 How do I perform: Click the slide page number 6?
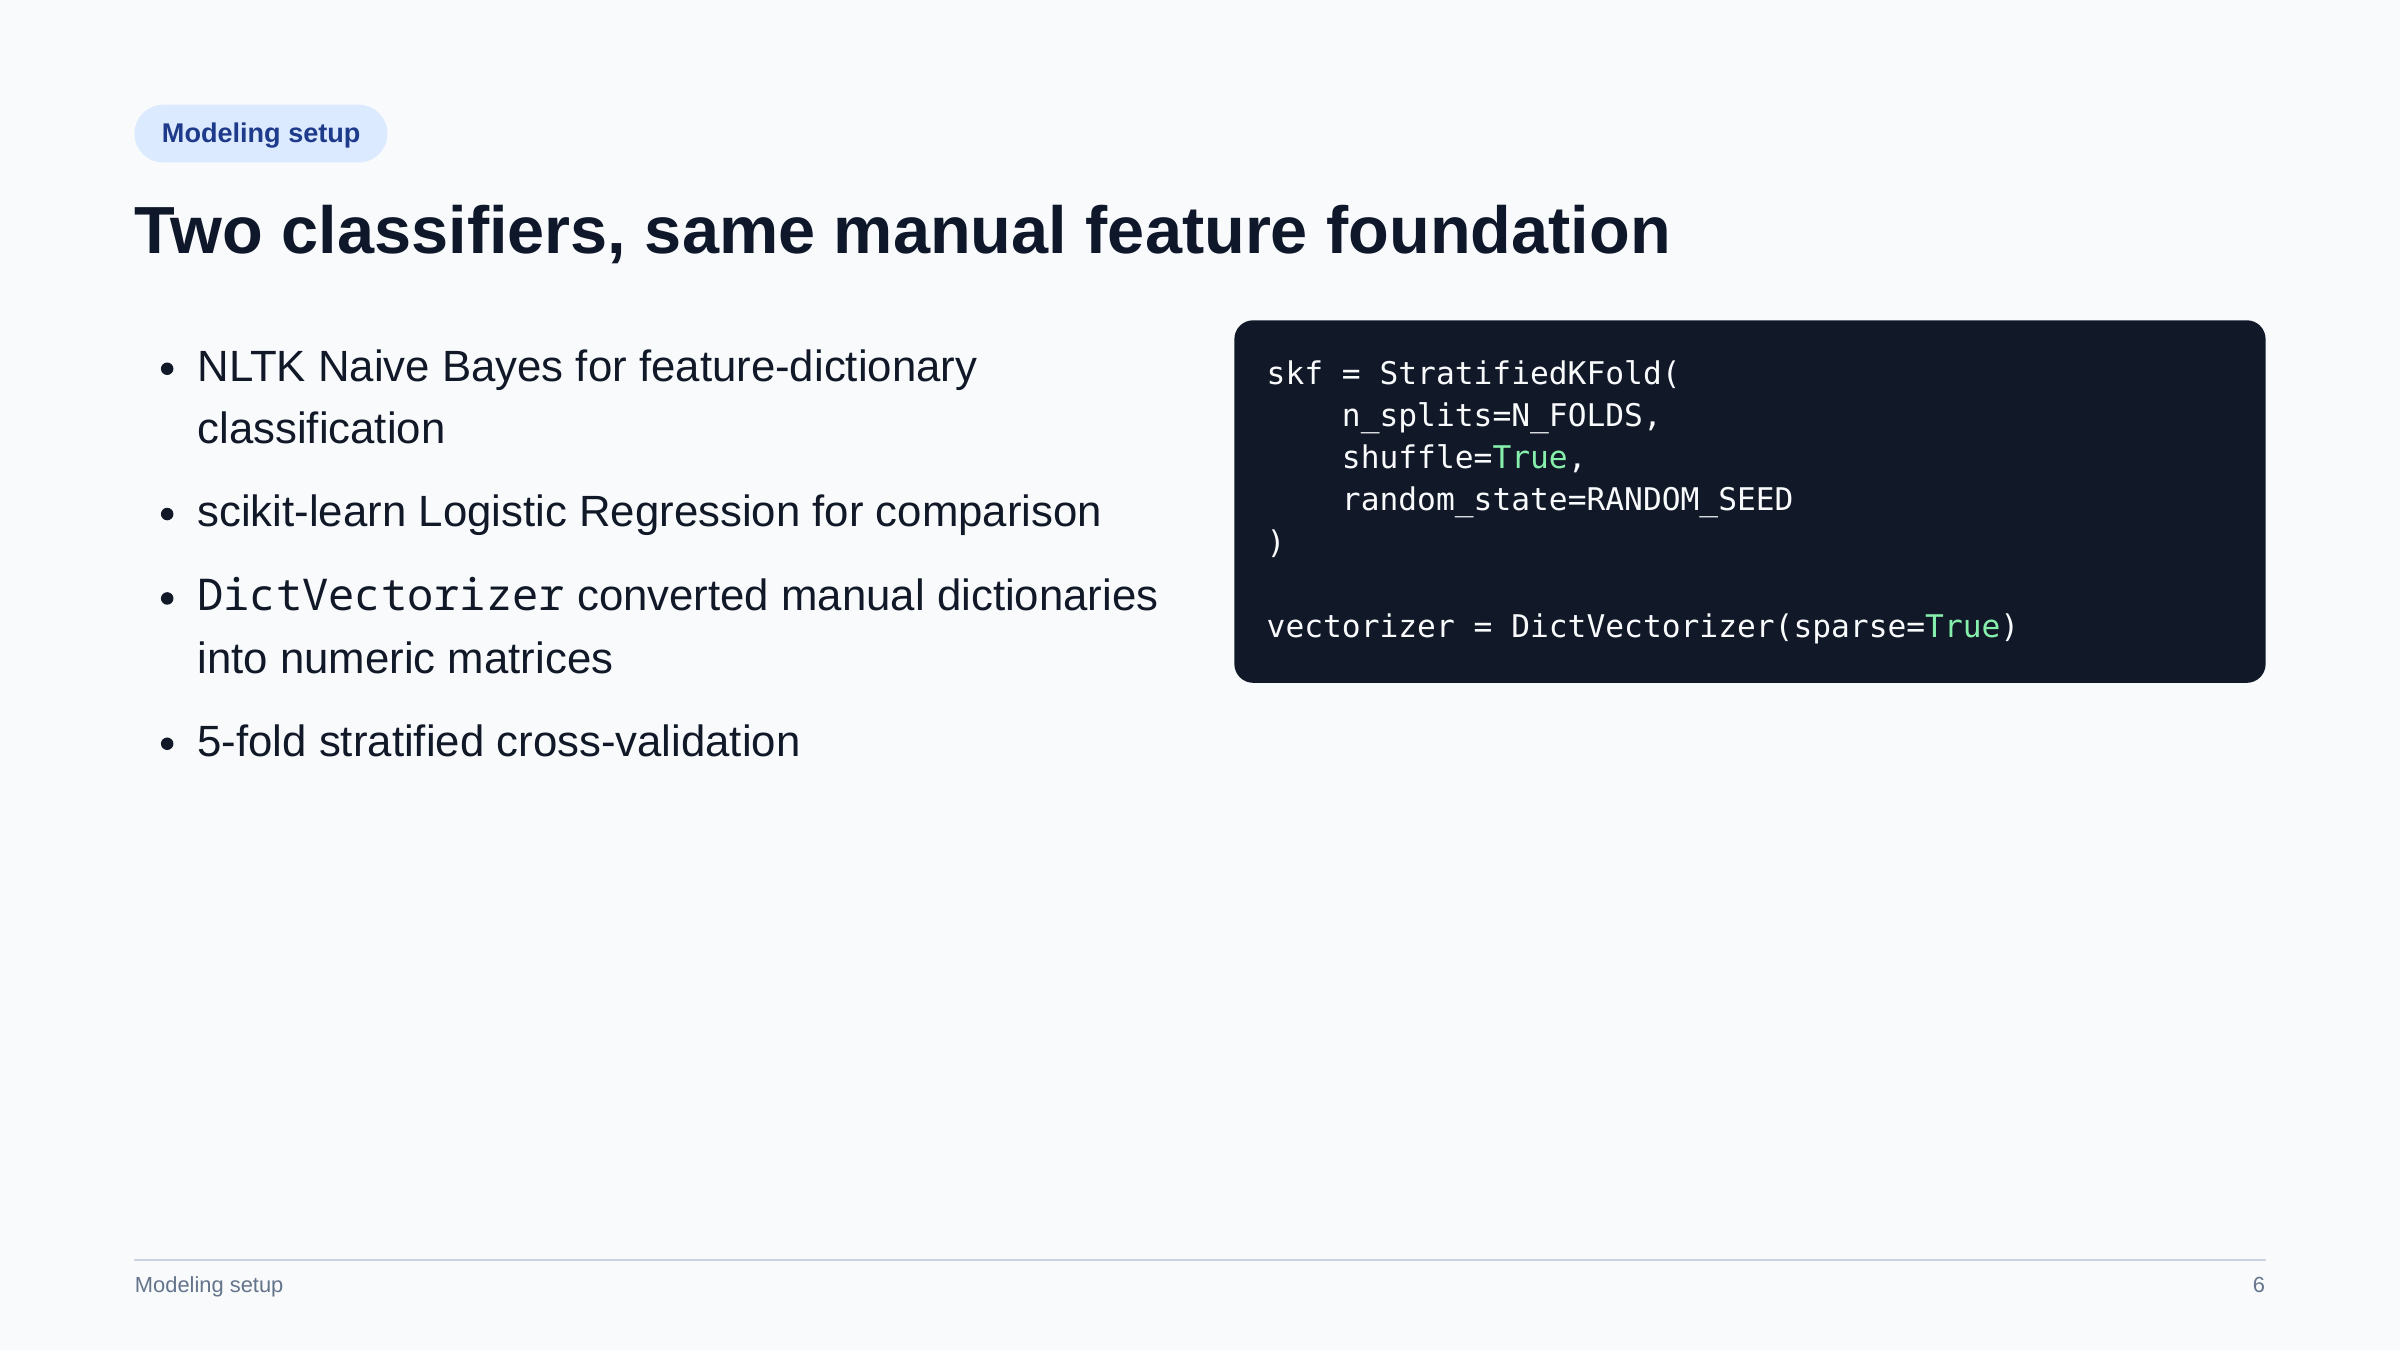[2258, 1285]
